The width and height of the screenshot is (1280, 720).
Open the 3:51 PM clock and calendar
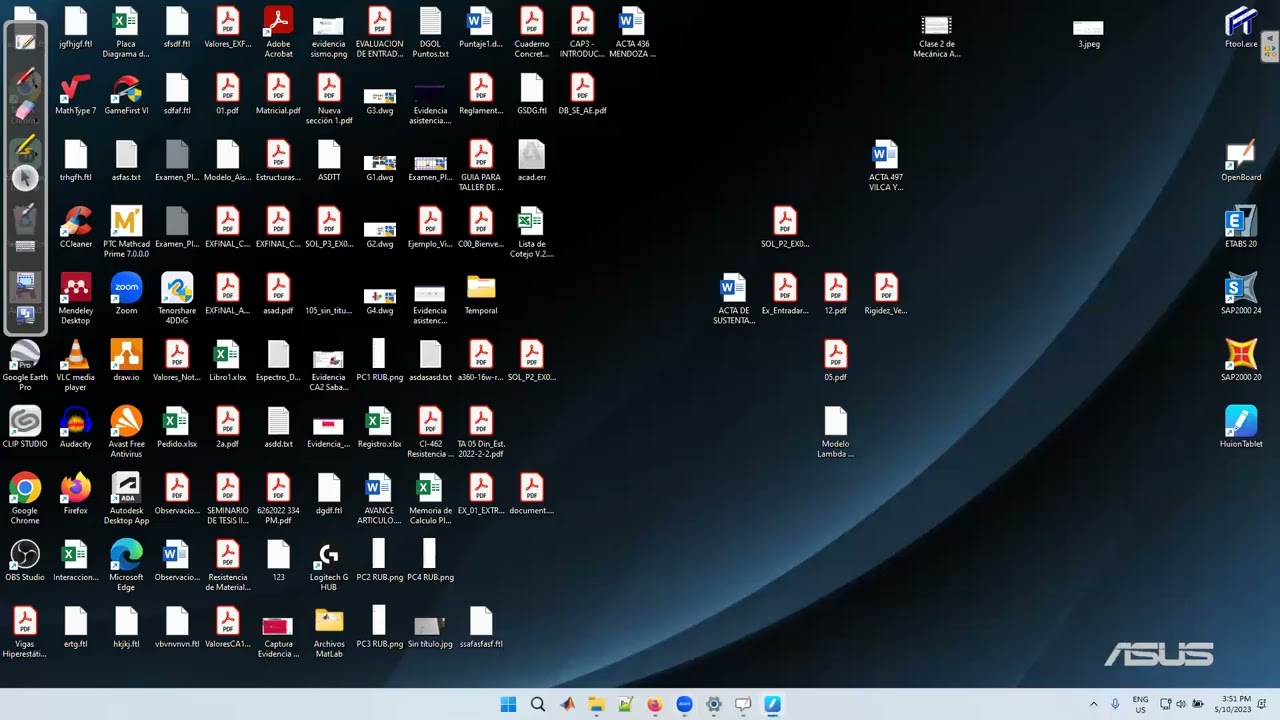coord(1232,704)
